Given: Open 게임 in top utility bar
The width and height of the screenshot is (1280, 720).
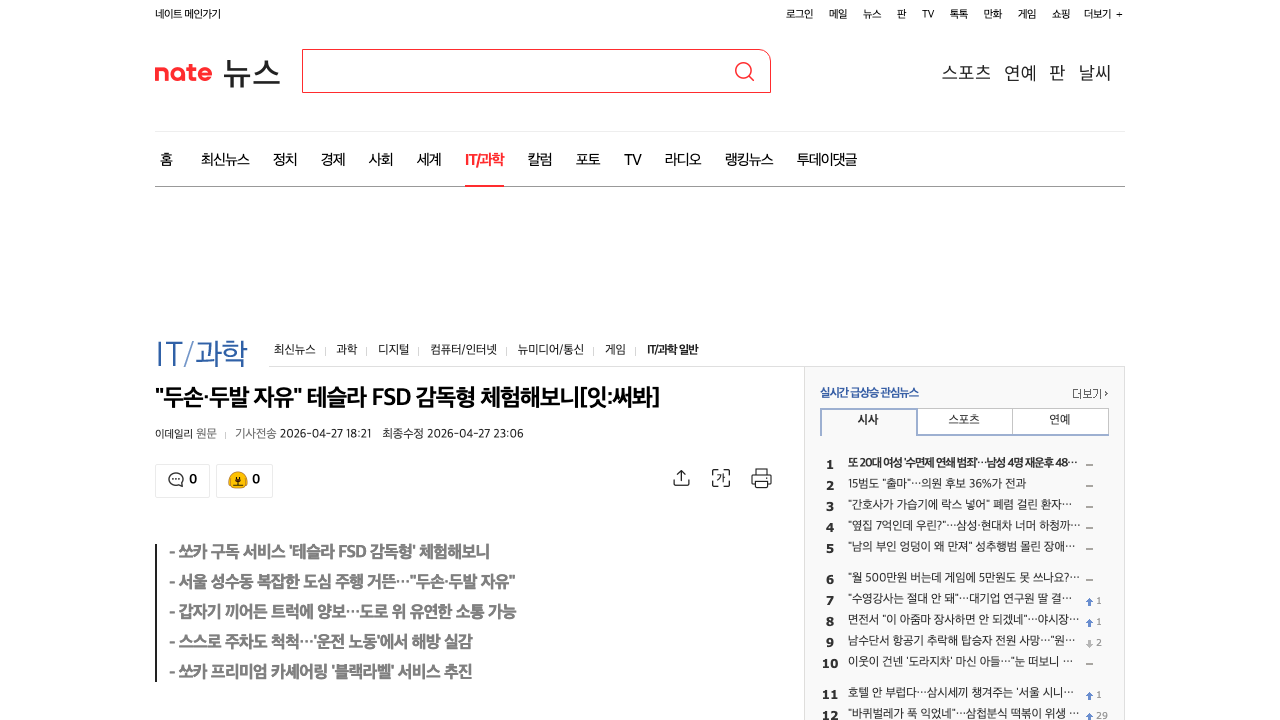Looking at the screenshot, I should 1027,14.
